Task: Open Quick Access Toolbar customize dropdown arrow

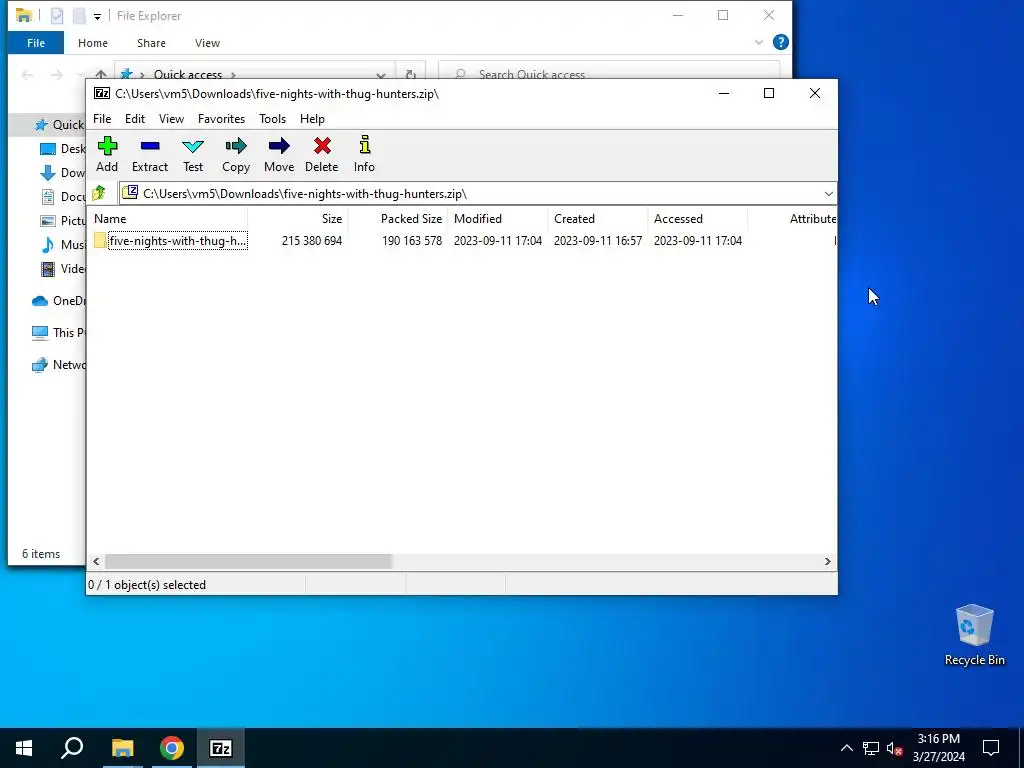Action: tap(97, 16)
